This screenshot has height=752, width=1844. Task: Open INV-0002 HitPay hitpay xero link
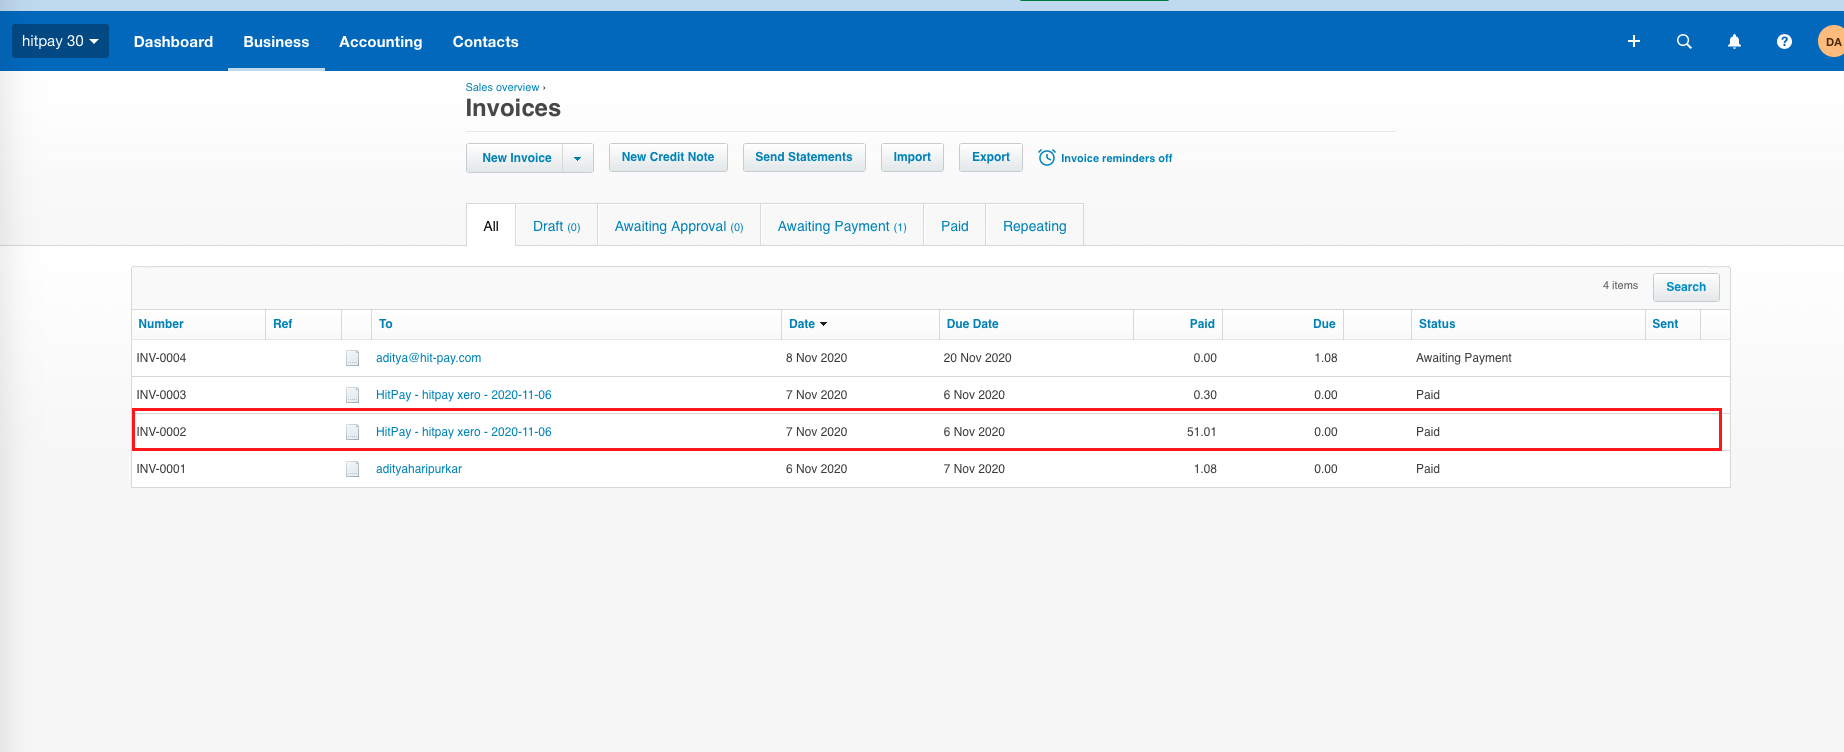pos(463,432)
